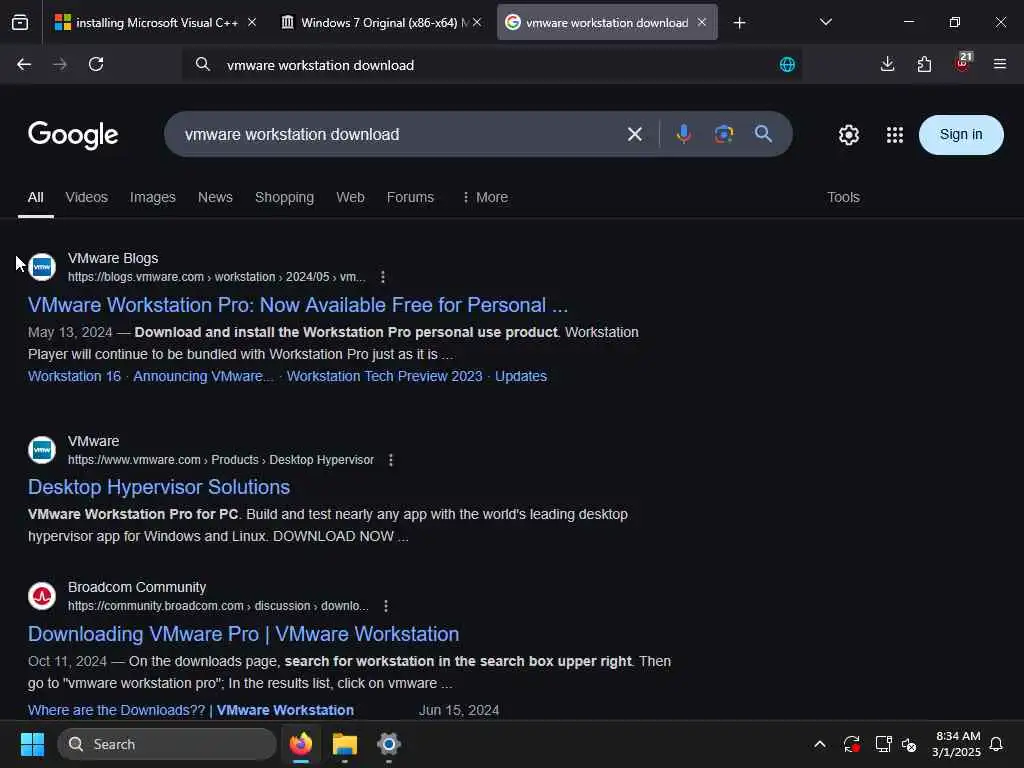The width and height of the screenshot is (1024, 768).
Task: Sign in to Google account
Action: (961, 135)
